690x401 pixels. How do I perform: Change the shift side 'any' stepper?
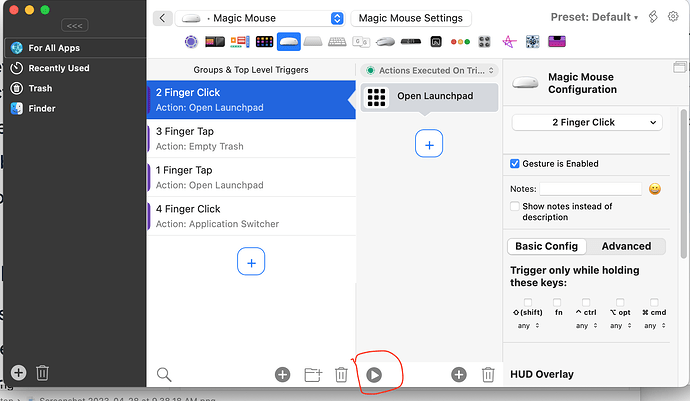pos(528,326)
